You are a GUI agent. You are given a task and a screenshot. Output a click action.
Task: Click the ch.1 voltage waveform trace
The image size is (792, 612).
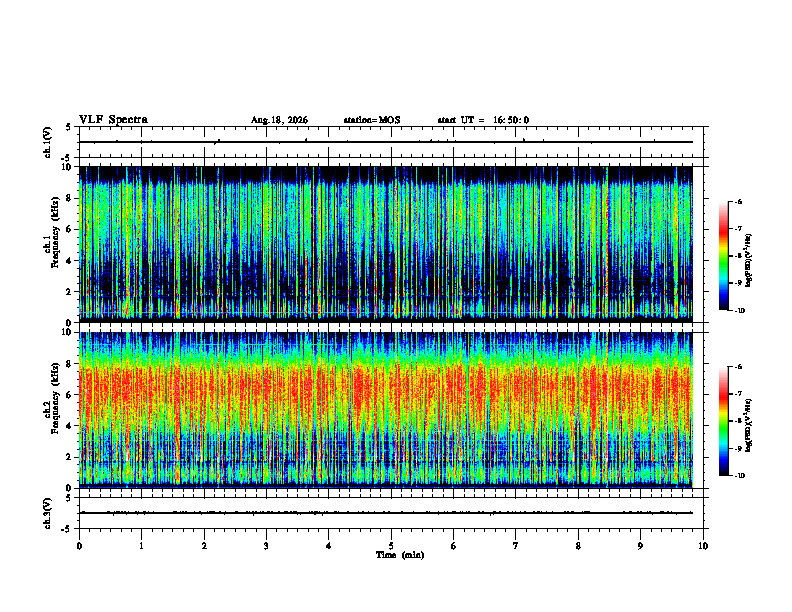pyautogui.click(x=386, y=142)
